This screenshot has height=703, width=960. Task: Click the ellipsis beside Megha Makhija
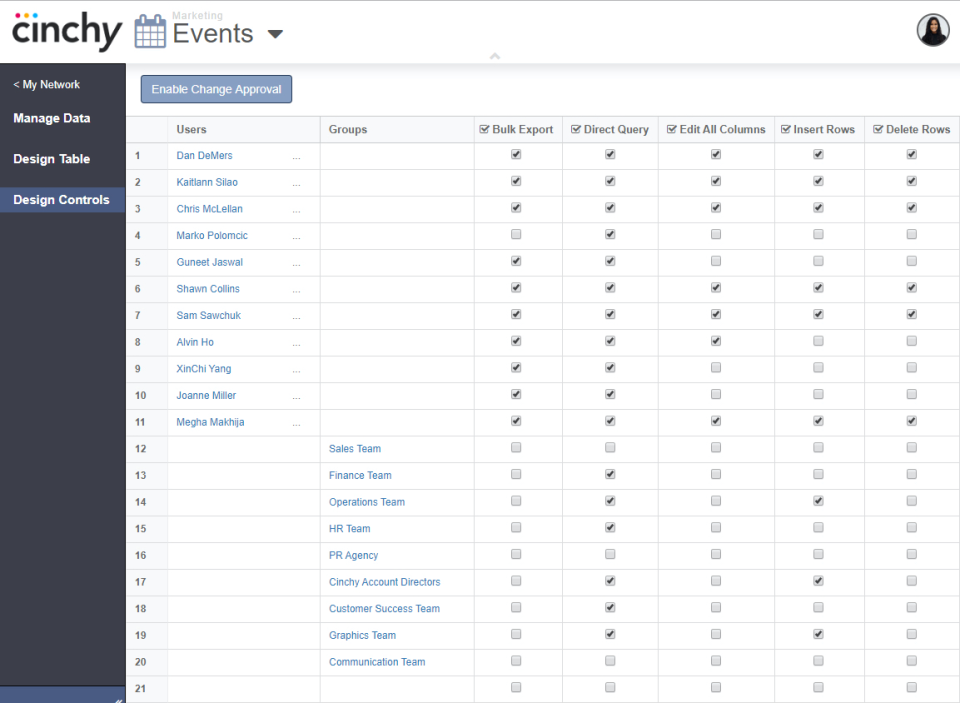[296, 421]
